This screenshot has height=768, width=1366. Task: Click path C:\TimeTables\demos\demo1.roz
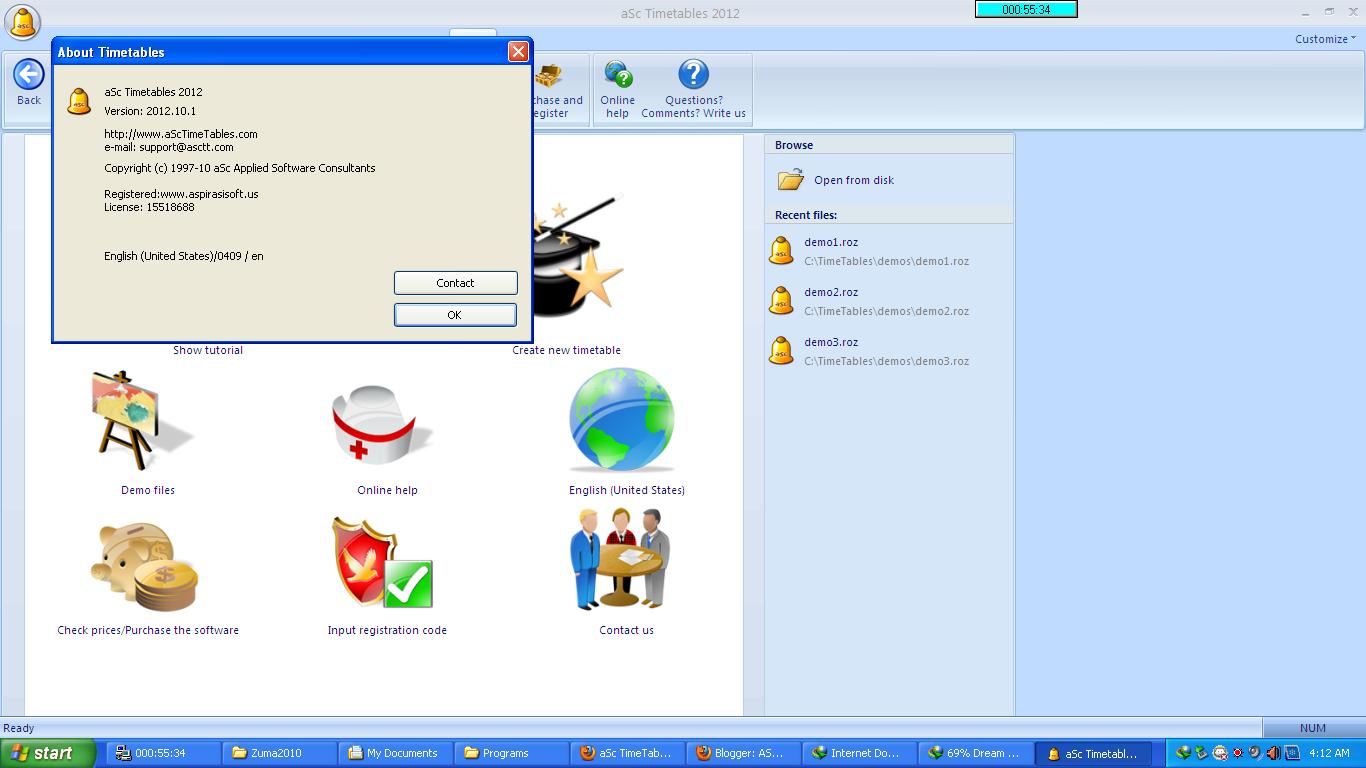[x=887, y=261]
